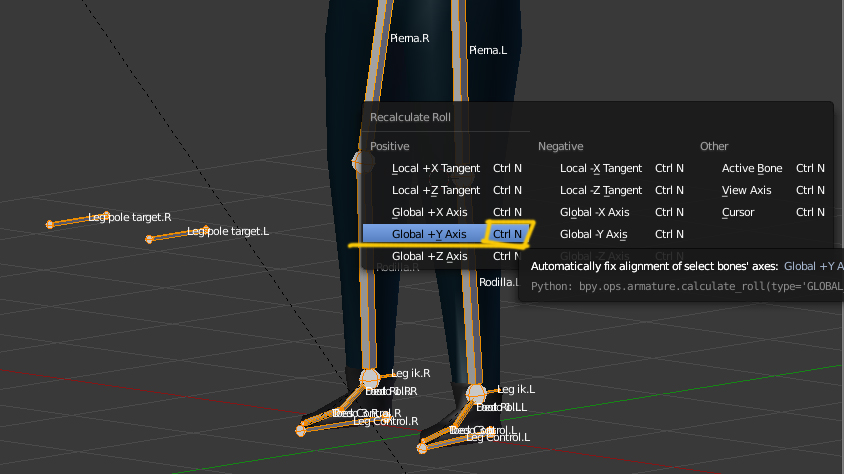Choose Local -Z Tangent roll option
Image resolution: width=844 pixels, height=474 pixels.
click(614, 190)
